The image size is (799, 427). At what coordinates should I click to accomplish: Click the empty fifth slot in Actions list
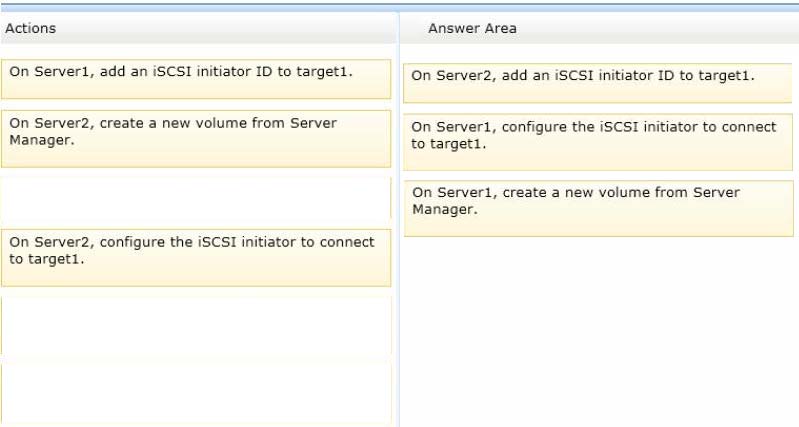196,325
